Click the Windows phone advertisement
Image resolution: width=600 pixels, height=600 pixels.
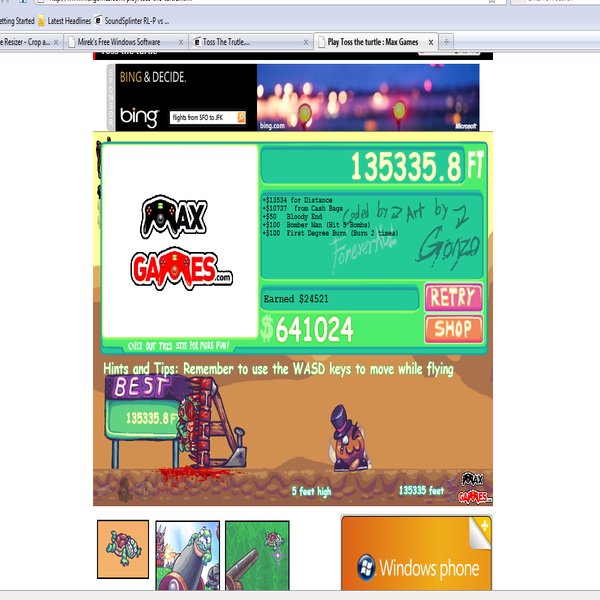point(416,554)
